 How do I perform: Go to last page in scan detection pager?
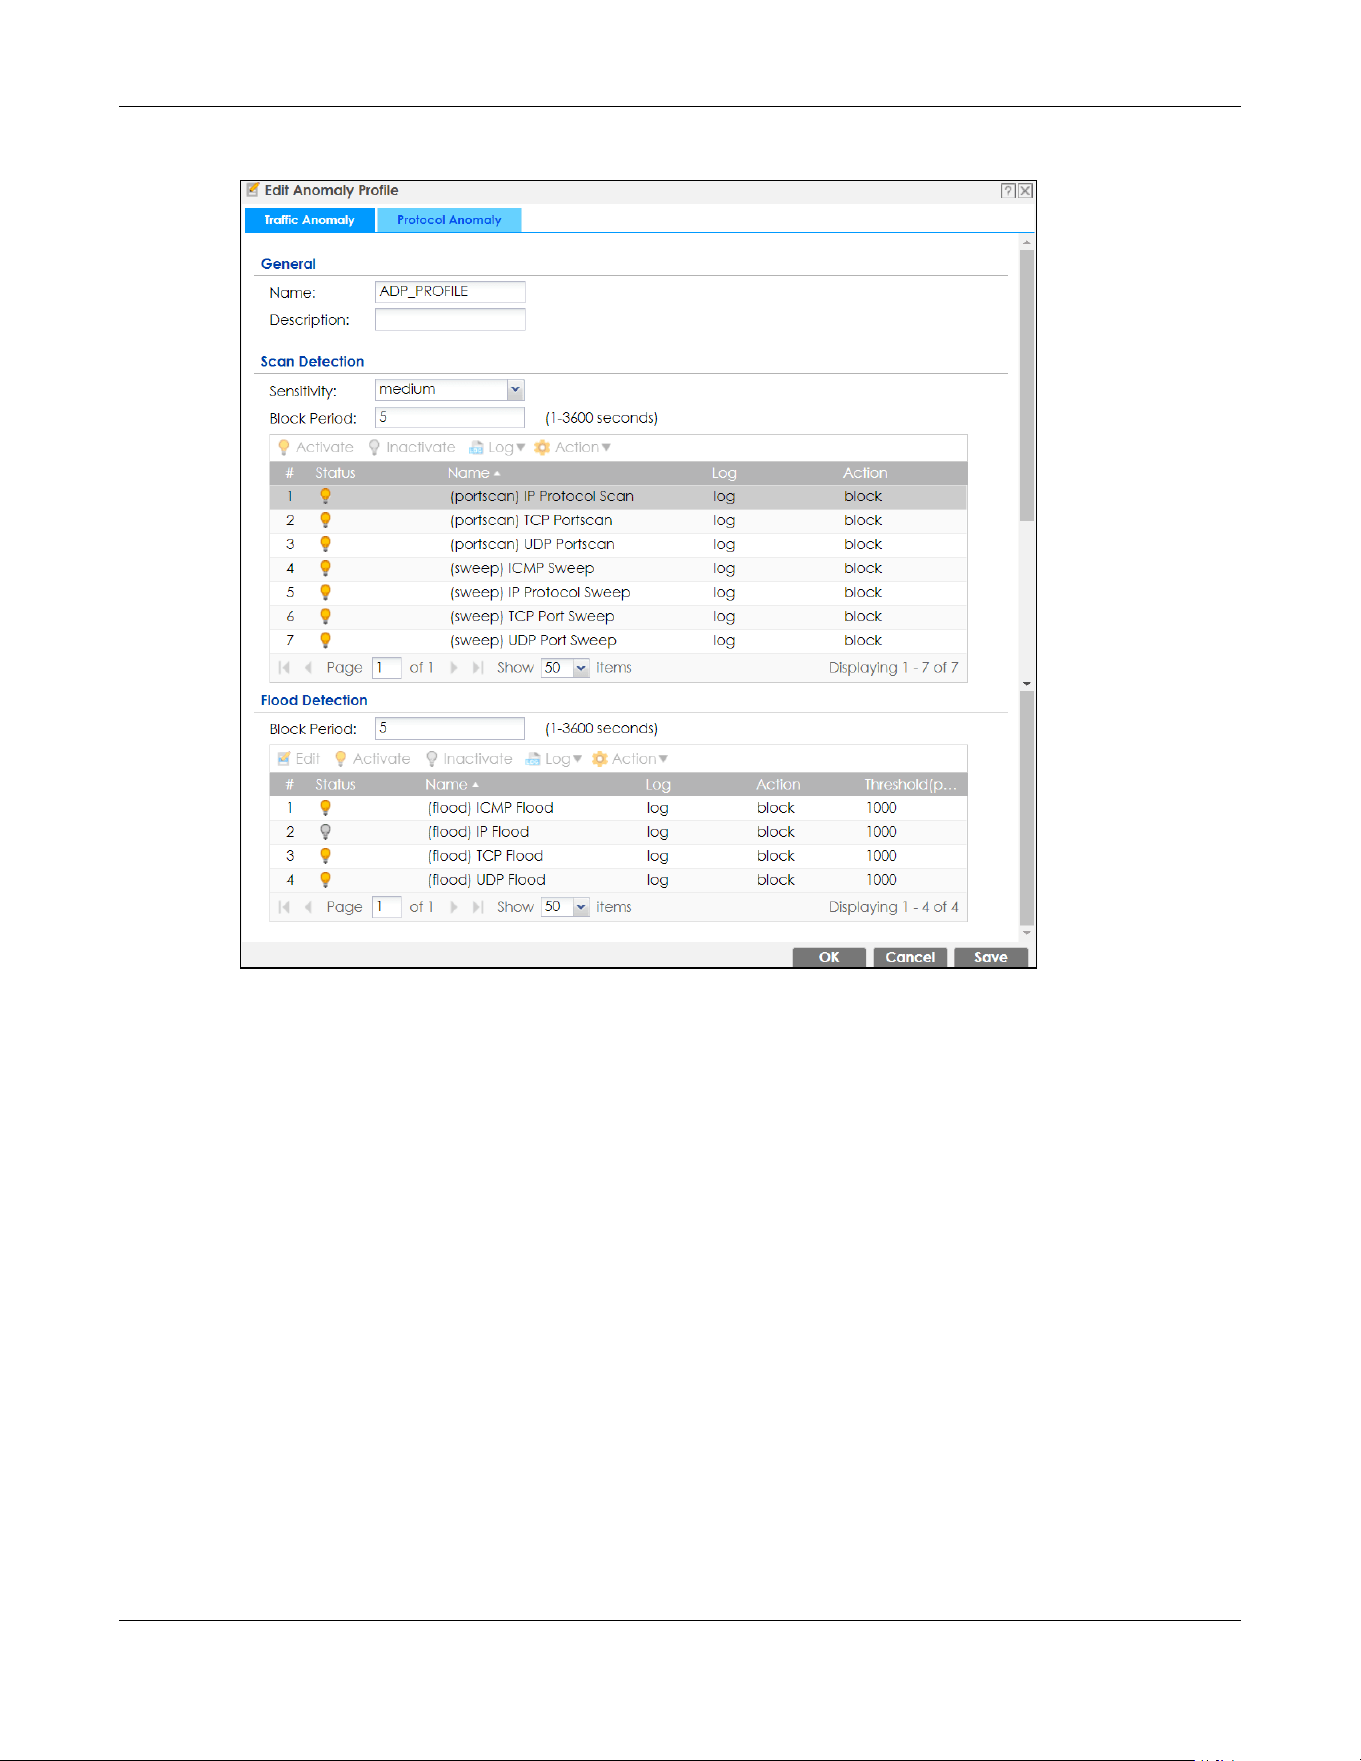tap(478, 668)
